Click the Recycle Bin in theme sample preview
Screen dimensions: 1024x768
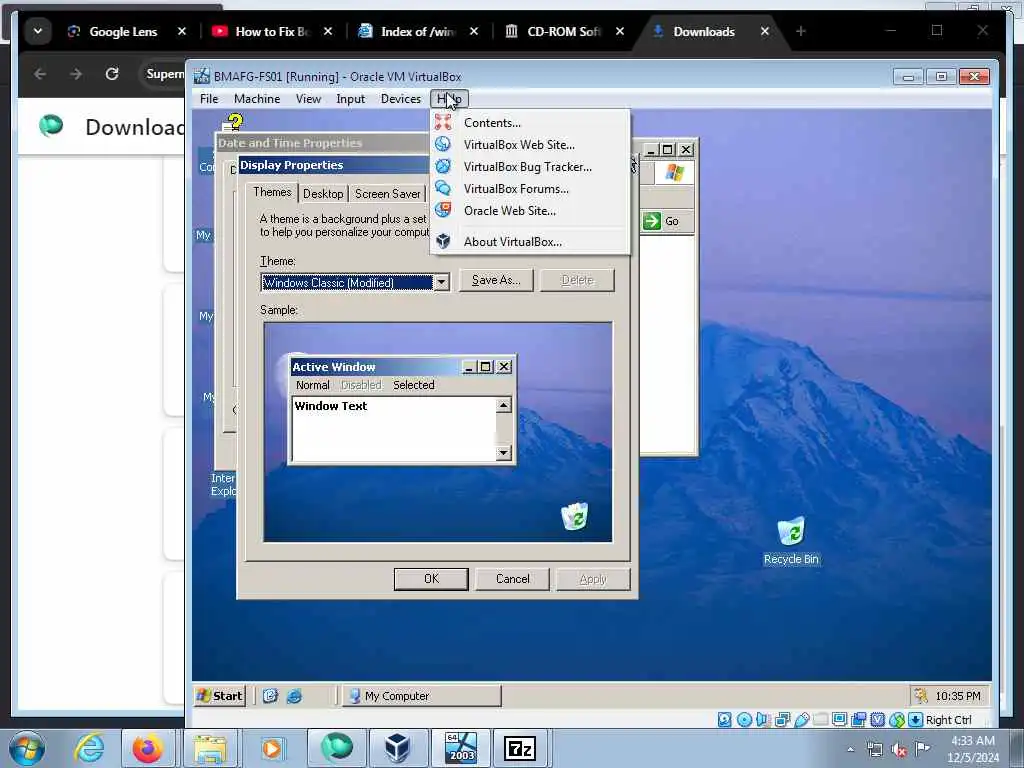[x=575, y=516]
